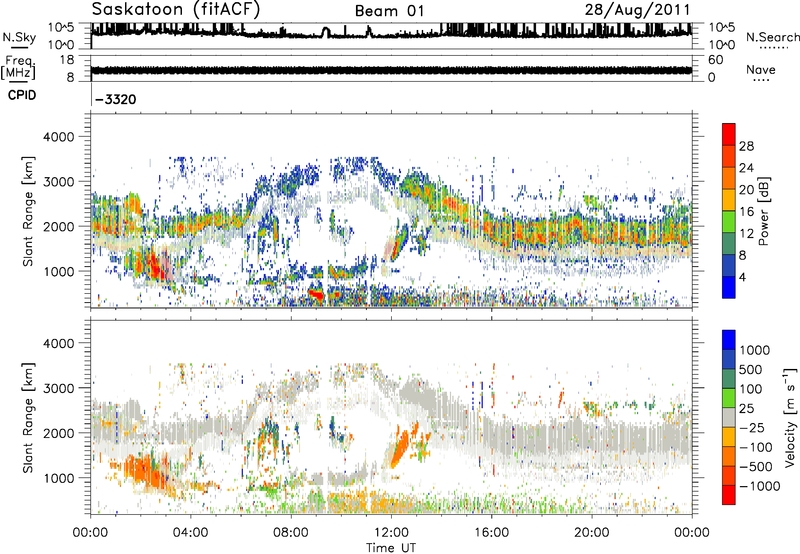Click the "500" label on Velocity colorbar

pos(750,370)
